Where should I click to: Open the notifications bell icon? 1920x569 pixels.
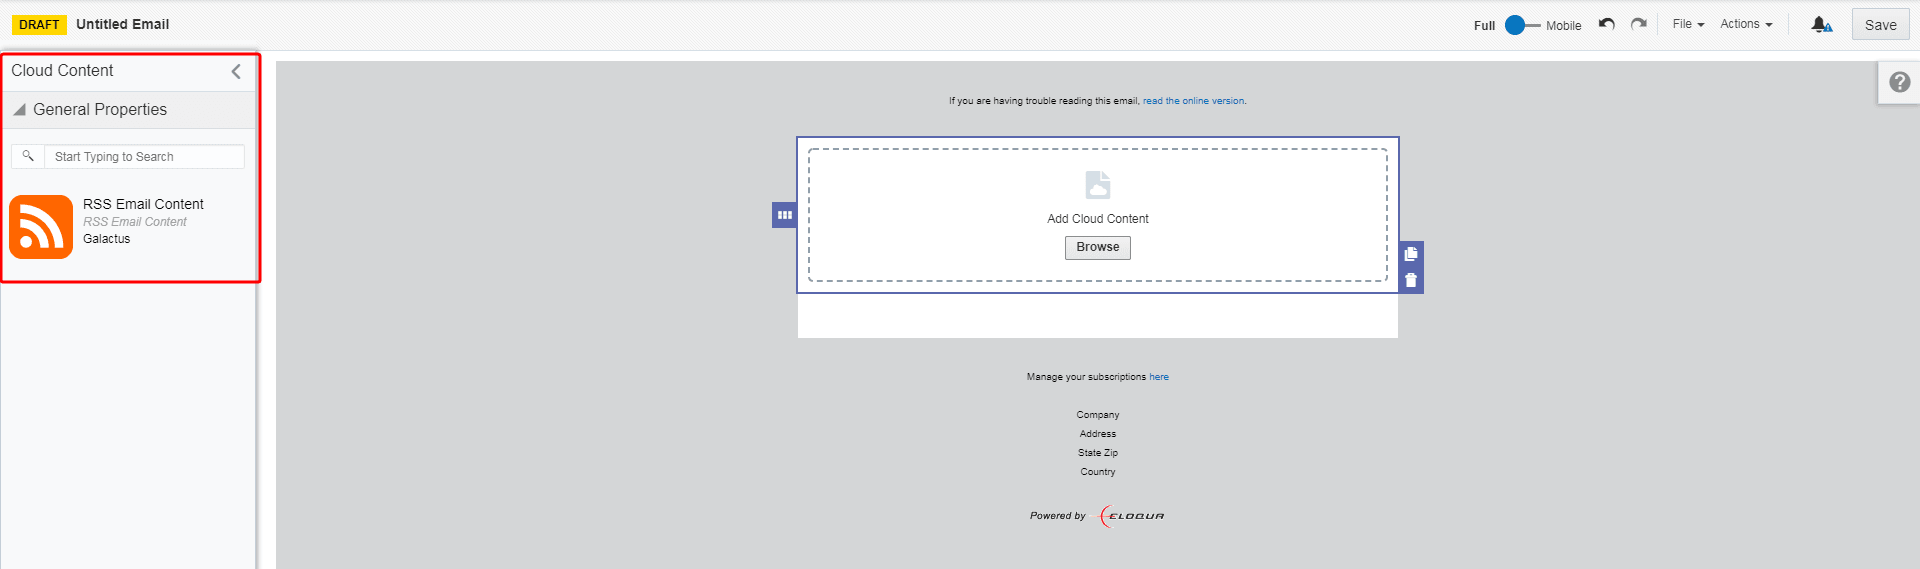pos(1821,24)
